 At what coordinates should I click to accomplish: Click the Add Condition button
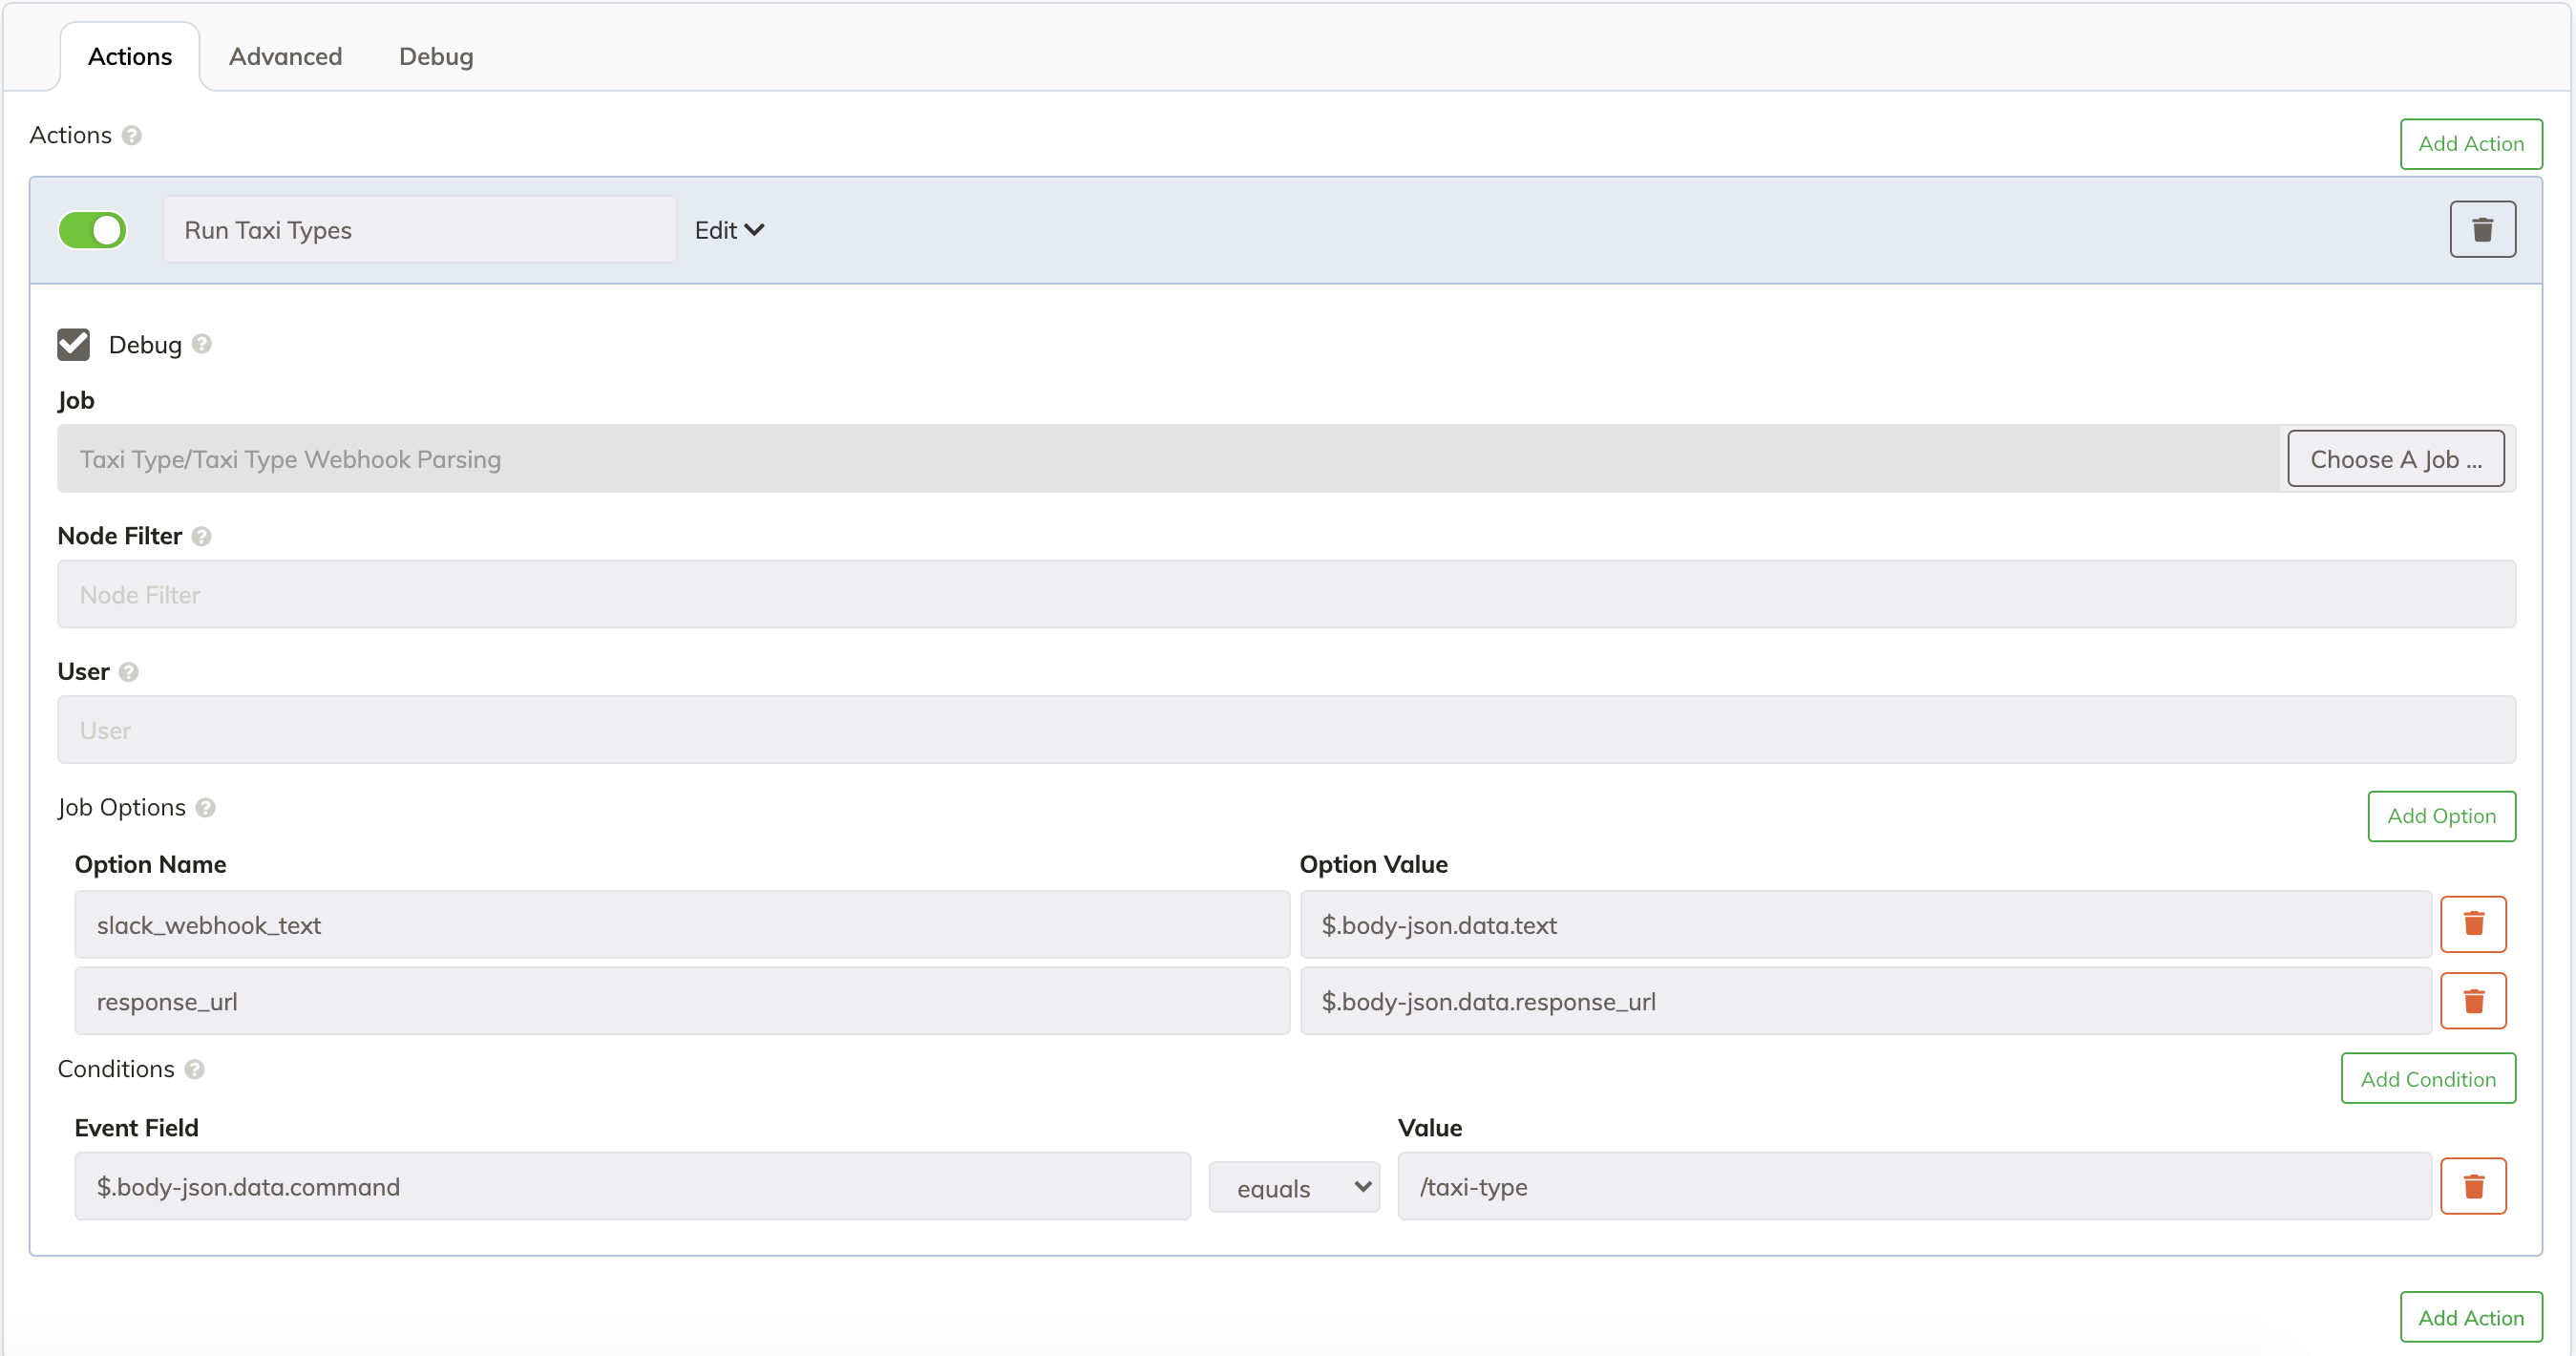click(x=2428, y=1078)
